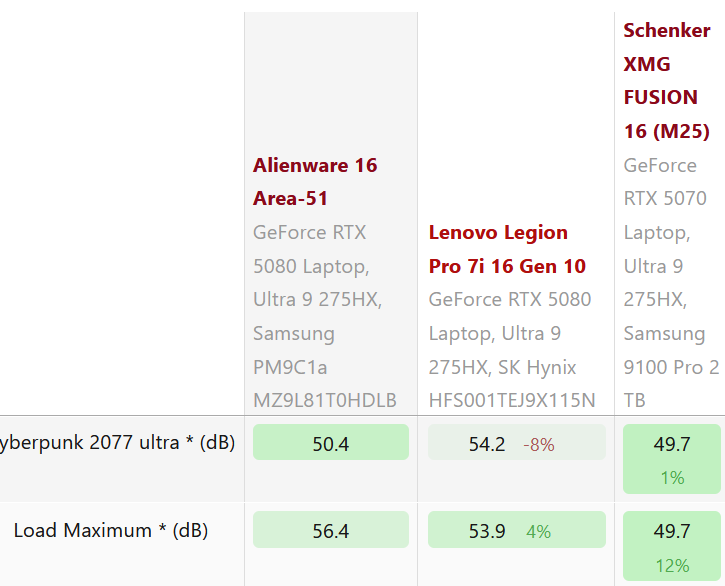Click the 12% difference under Schenker
Viewport: 725px width, 586px height.
tap(672, 565)
